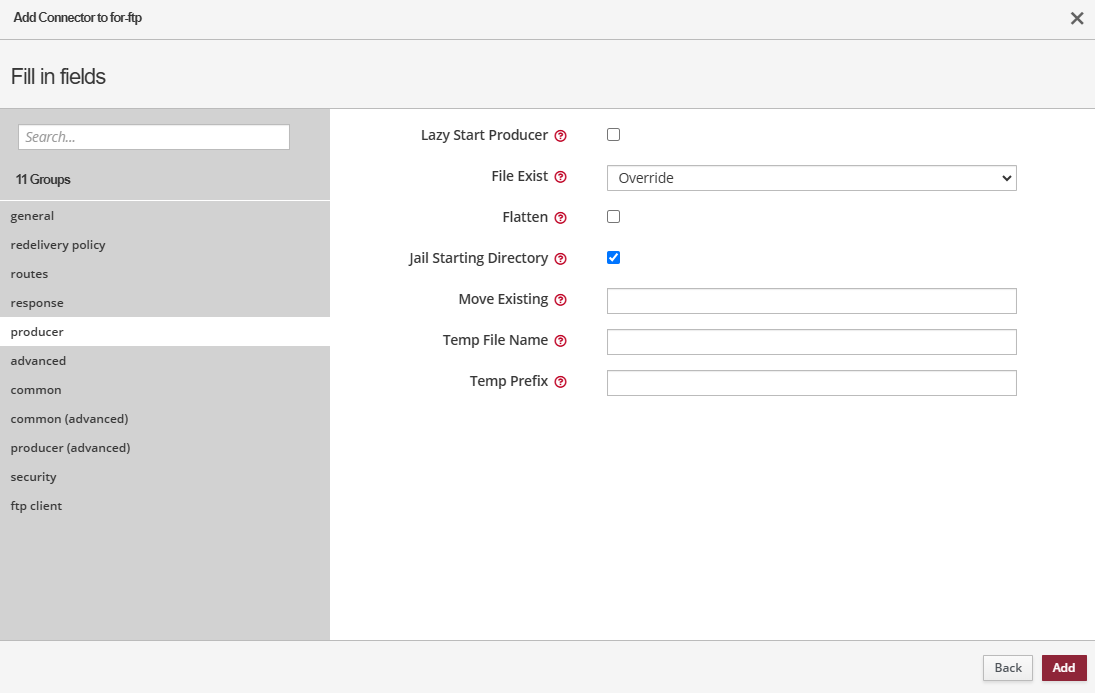Close the Add Connector dialog
This screenshot has width=1095, height=693.
(1077, 19)
